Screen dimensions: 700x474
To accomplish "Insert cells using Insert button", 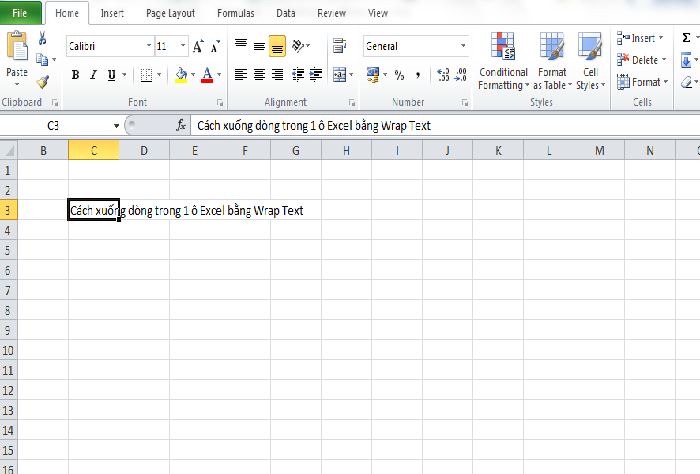I will point(637,38).
